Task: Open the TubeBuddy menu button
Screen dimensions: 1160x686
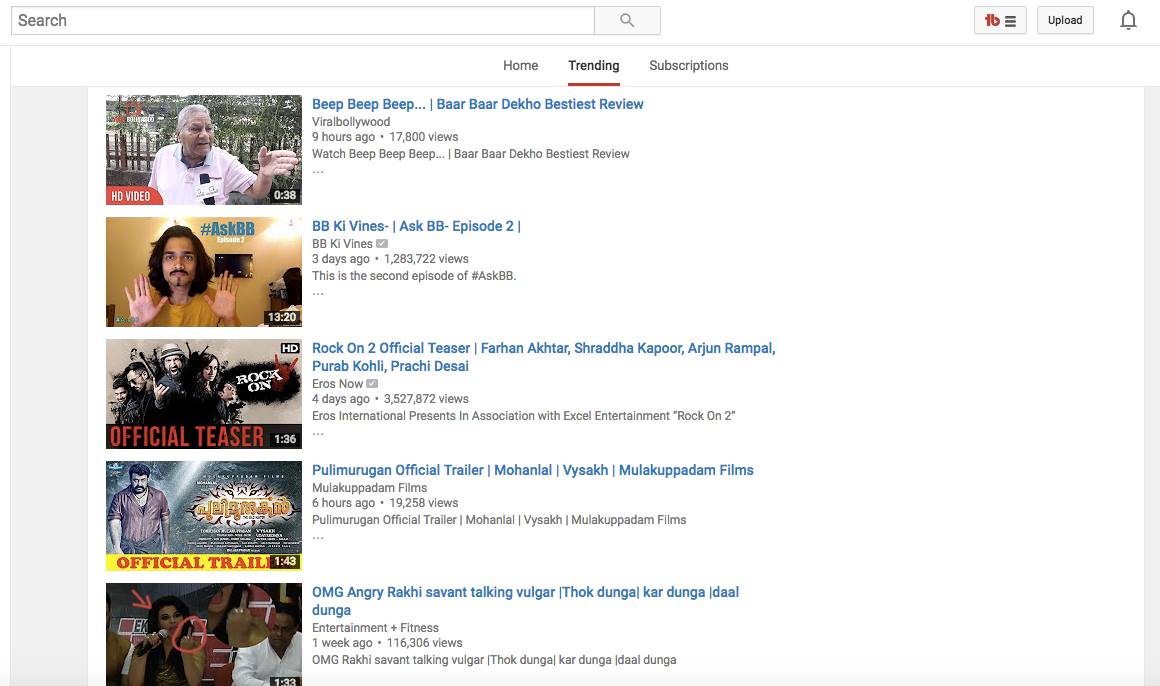Action: (1000, 21)
